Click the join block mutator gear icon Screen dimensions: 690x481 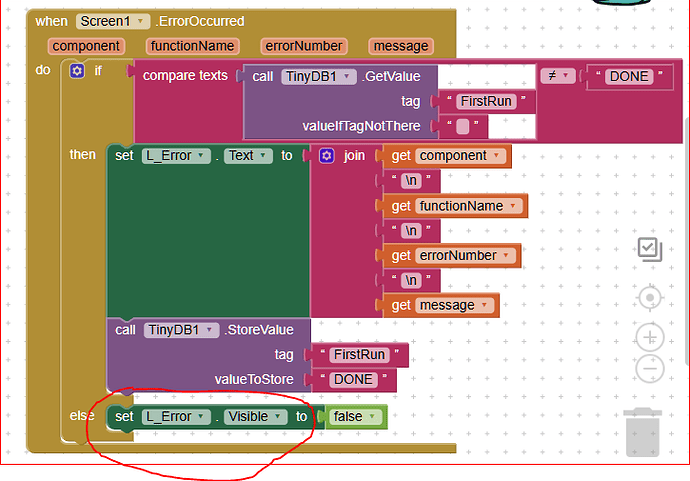327,155
